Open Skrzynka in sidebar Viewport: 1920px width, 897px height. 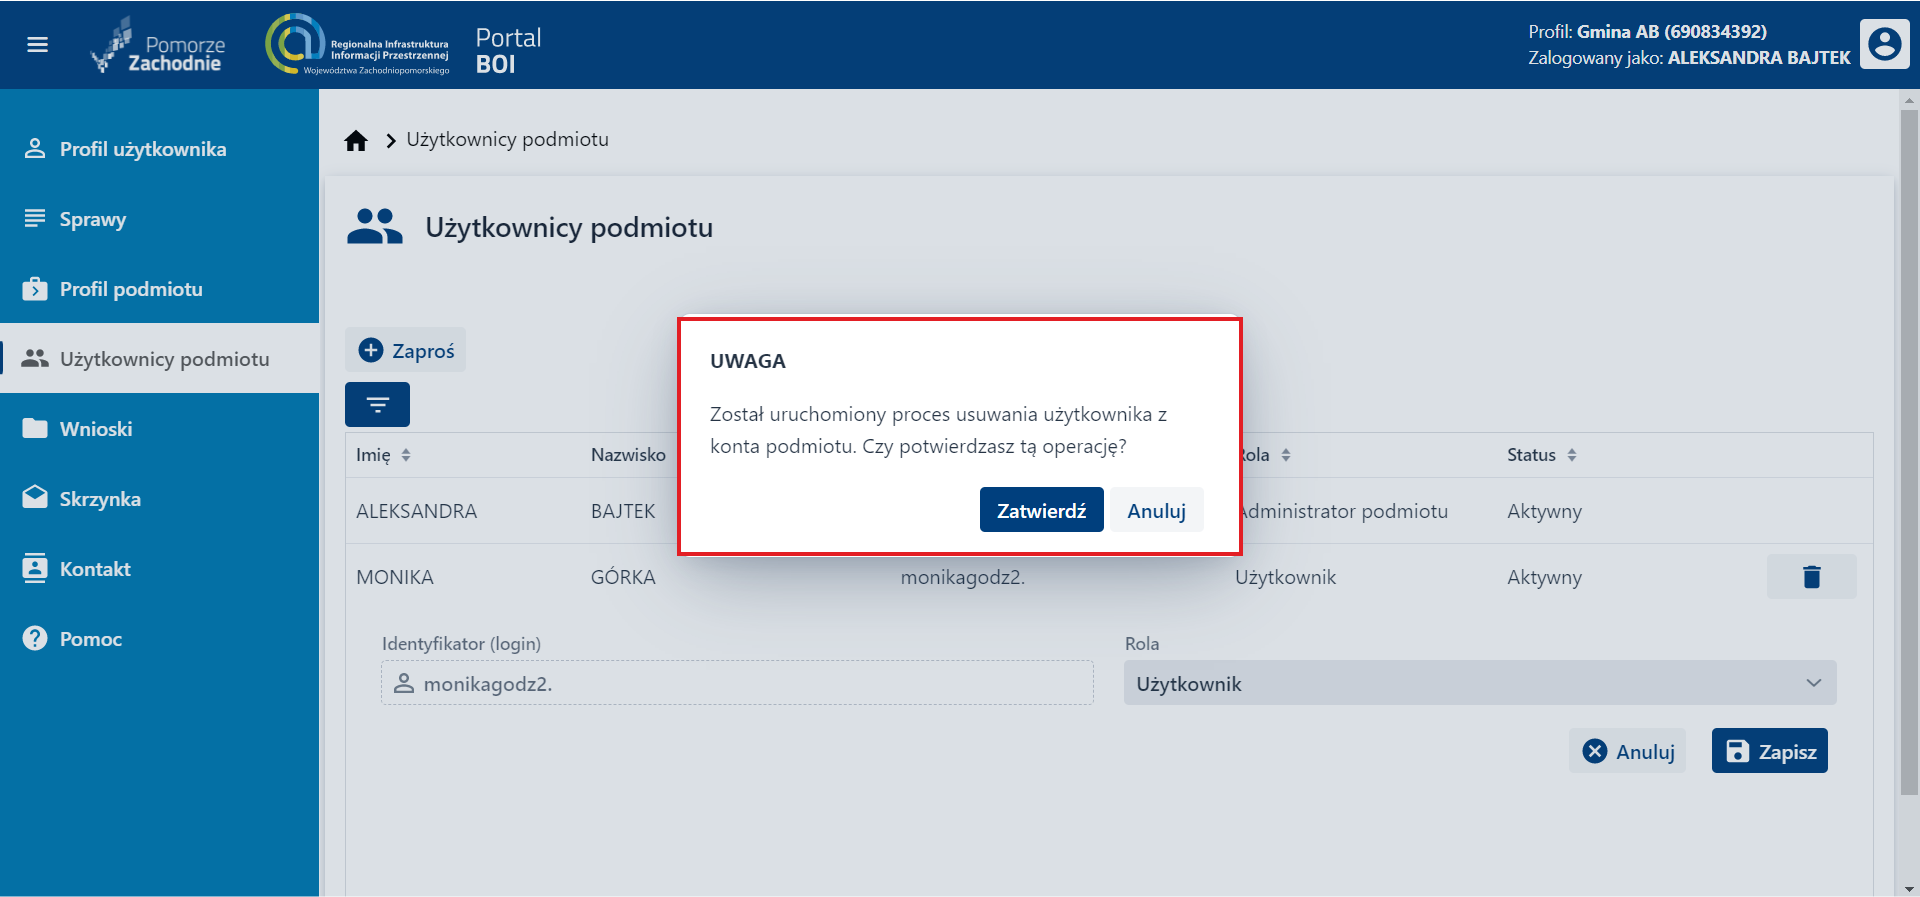[100, 499]
